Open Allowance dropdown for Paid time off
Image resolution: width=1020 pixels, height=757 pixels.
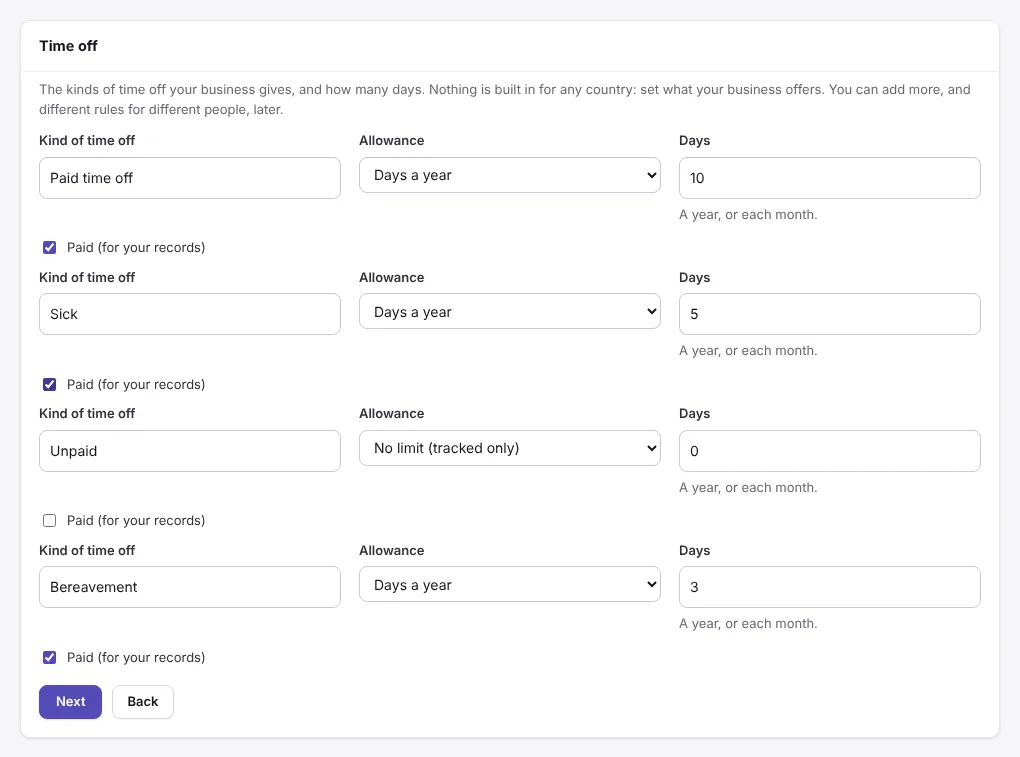pos(510,175)
